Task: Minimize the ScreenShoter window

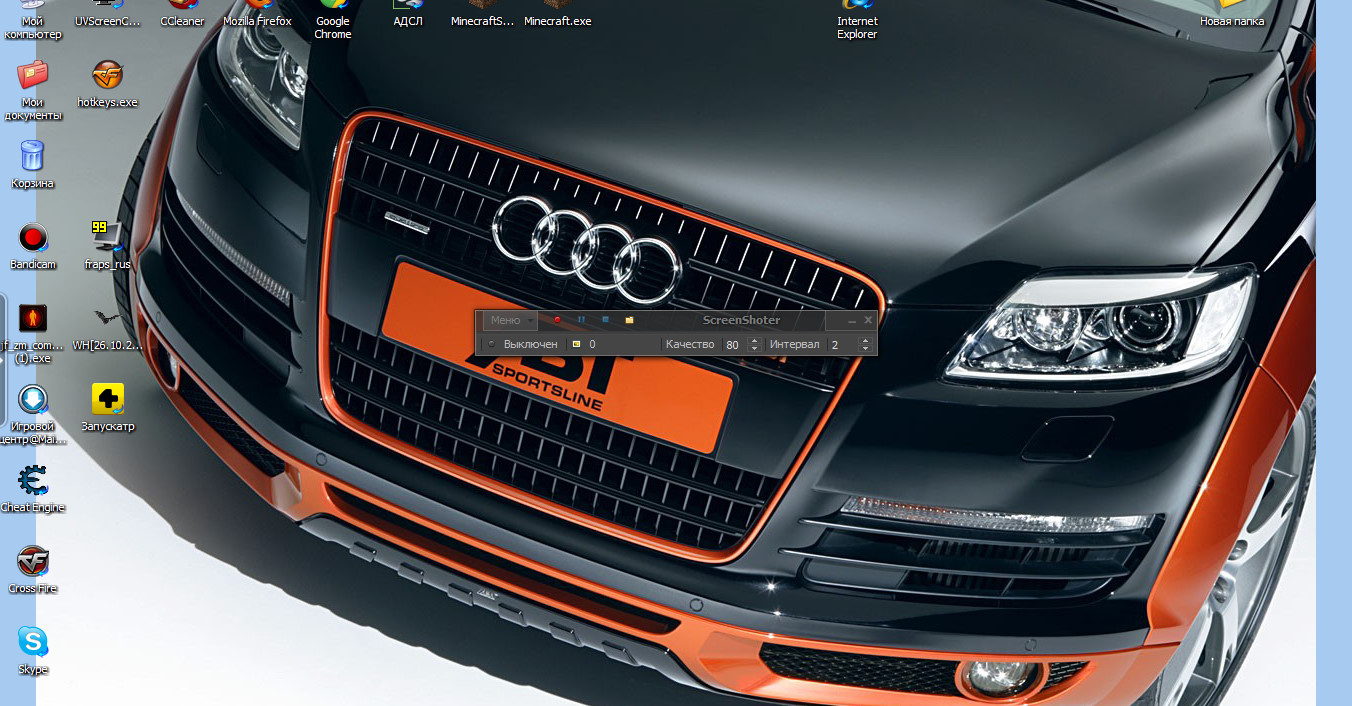Action: tap(851, 321)
